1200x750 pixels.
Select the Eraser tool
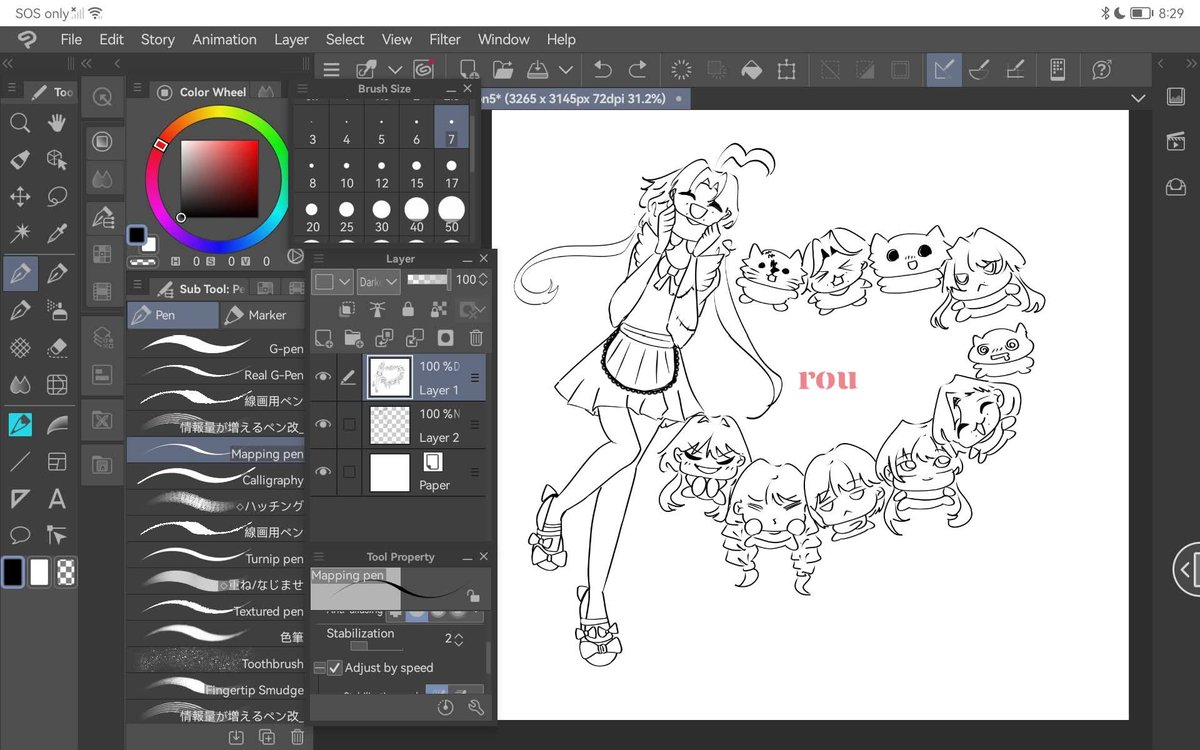[57, 347]
